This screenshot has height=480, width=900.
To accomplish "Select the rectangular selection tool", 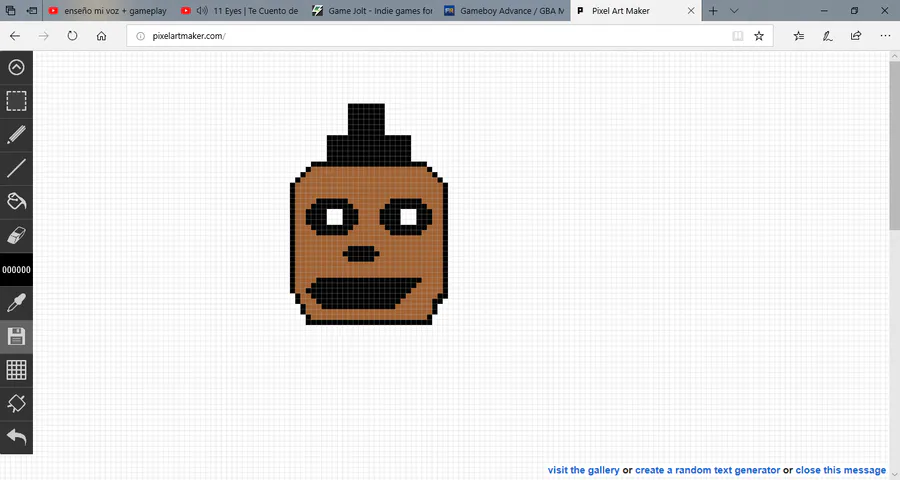I will click(16, 101).
